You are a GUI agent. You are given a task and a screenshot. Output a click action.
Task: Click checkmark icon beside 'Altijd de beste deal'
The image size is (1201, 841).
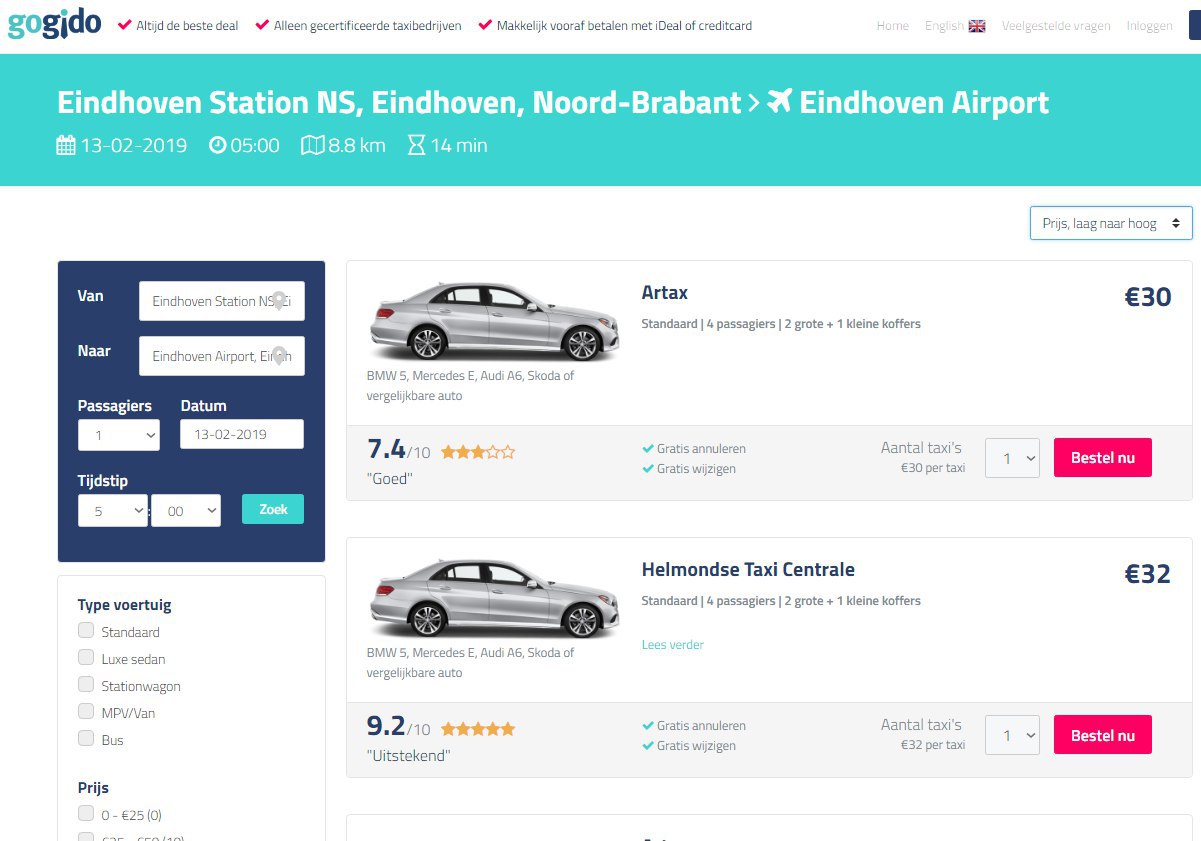[x=125, y=25]
